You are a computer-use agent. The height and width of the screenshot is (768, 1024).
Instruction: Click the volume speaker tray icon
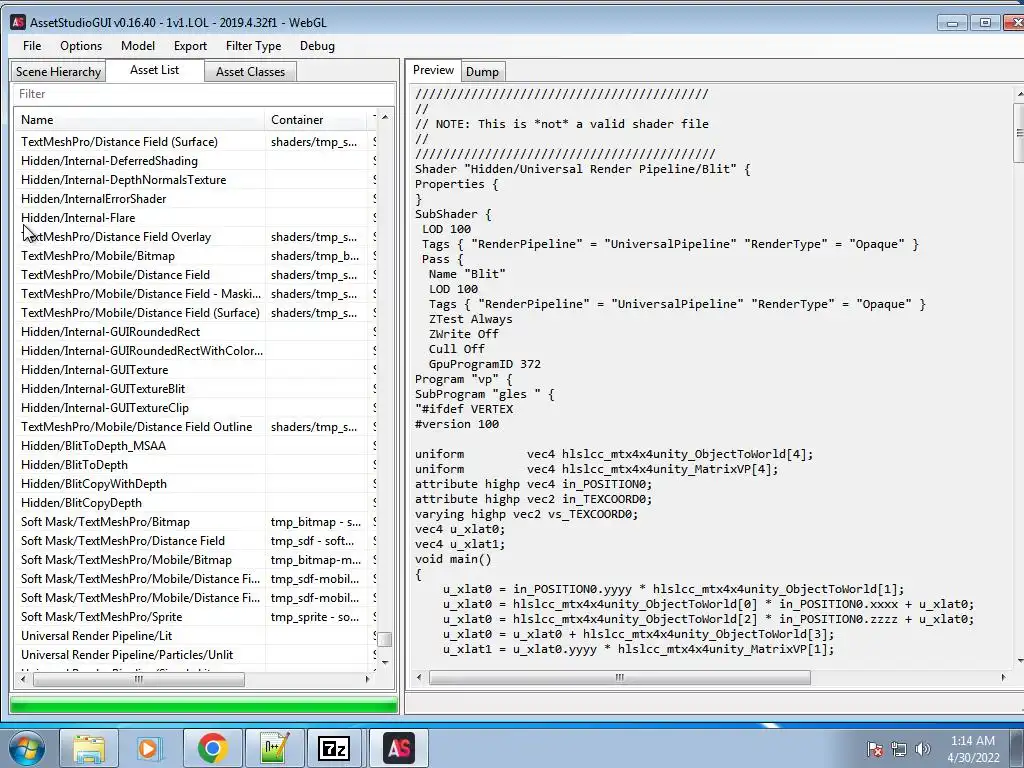923,749
